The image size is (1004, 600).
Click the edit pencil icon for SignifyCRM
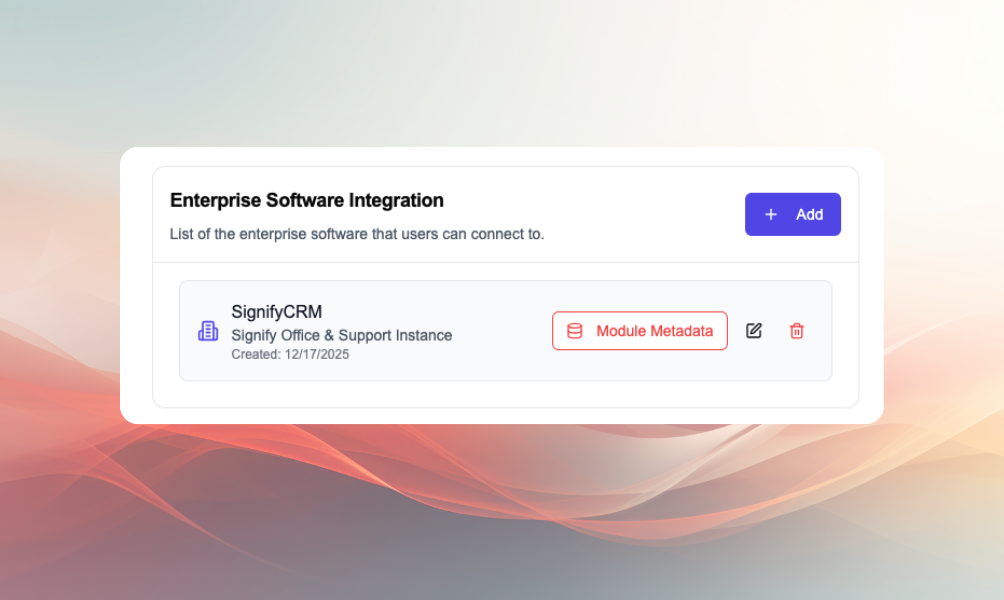click(754, 331)
